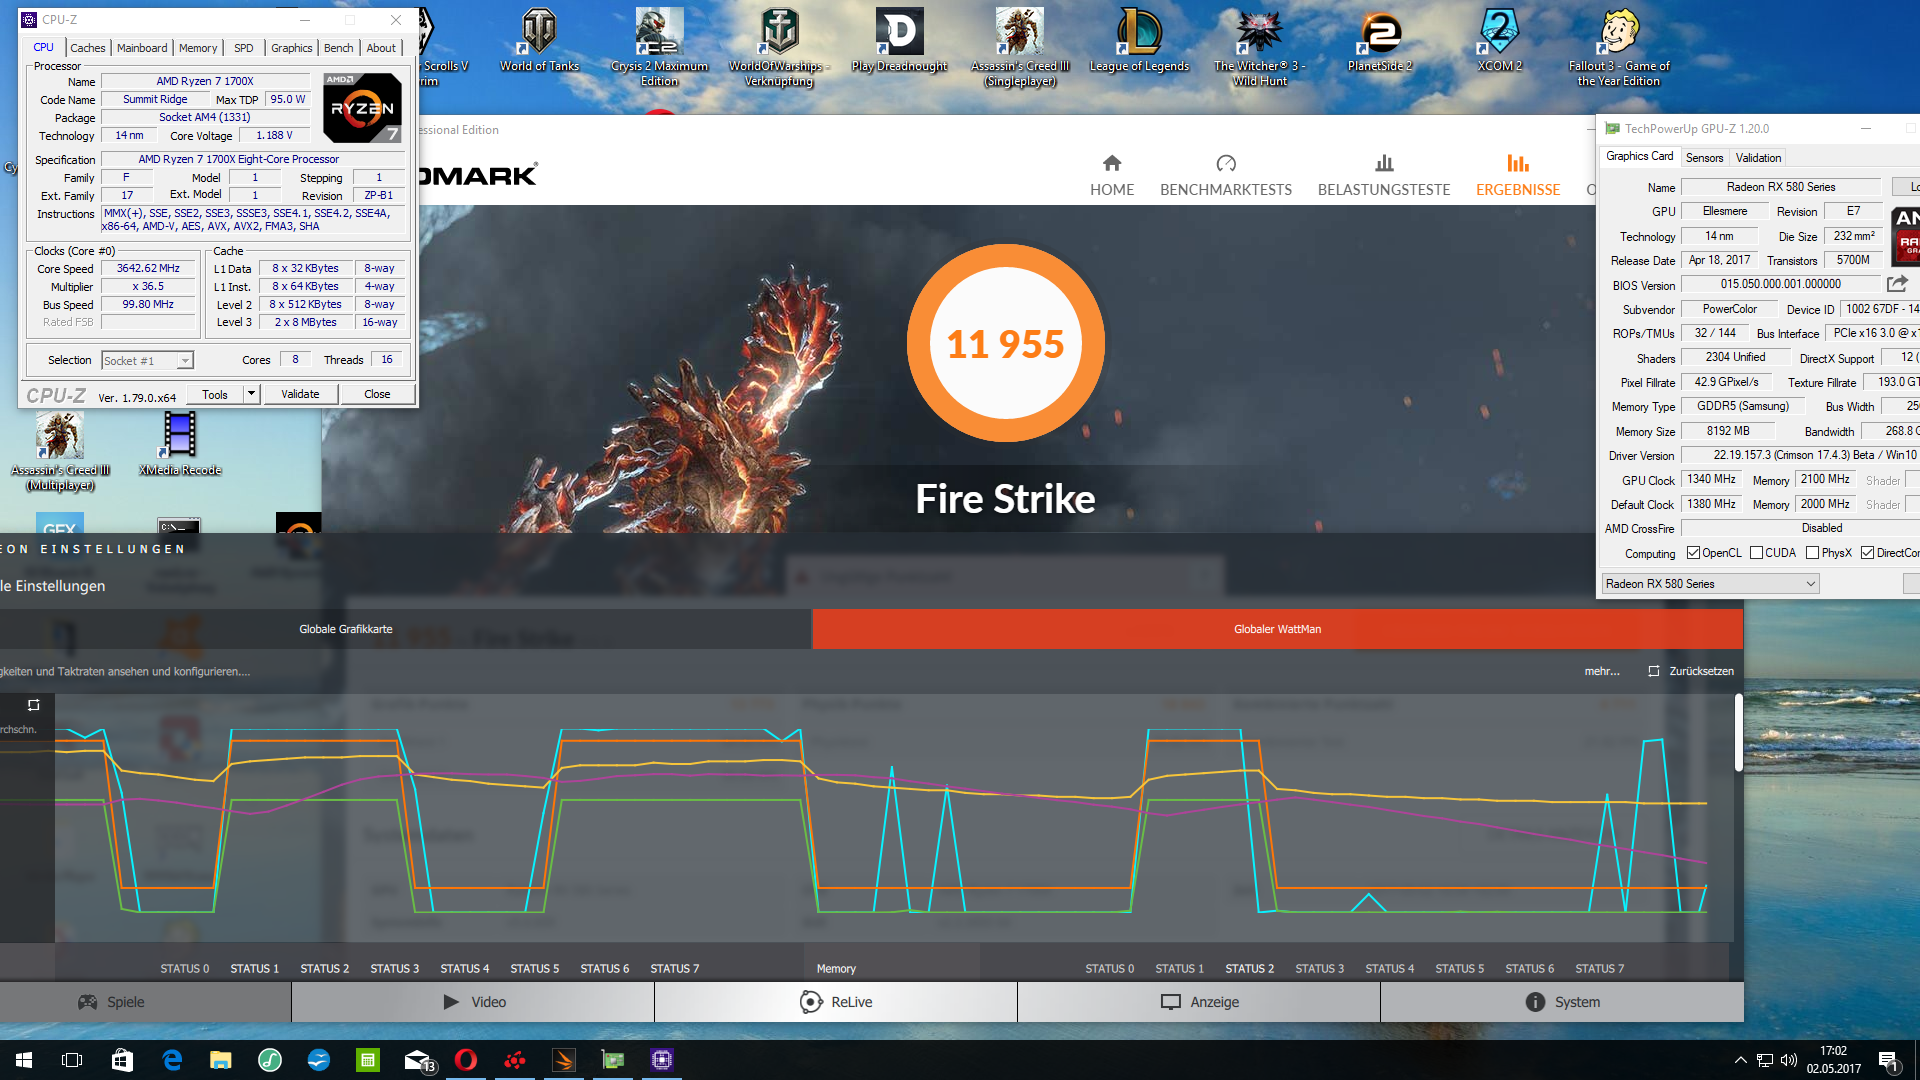Open the Opera browser on the taskbar
1920x1080 pixels.
[466, 1060]
